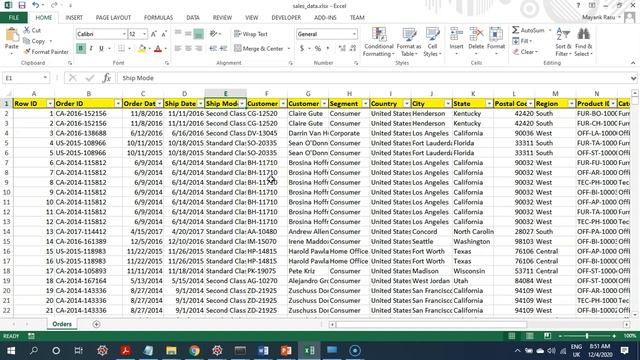Open the General number format dropdown
Image resolution: width=640 pixels, height=360 pixels.
pyautogui.click(x=354, y=34)
